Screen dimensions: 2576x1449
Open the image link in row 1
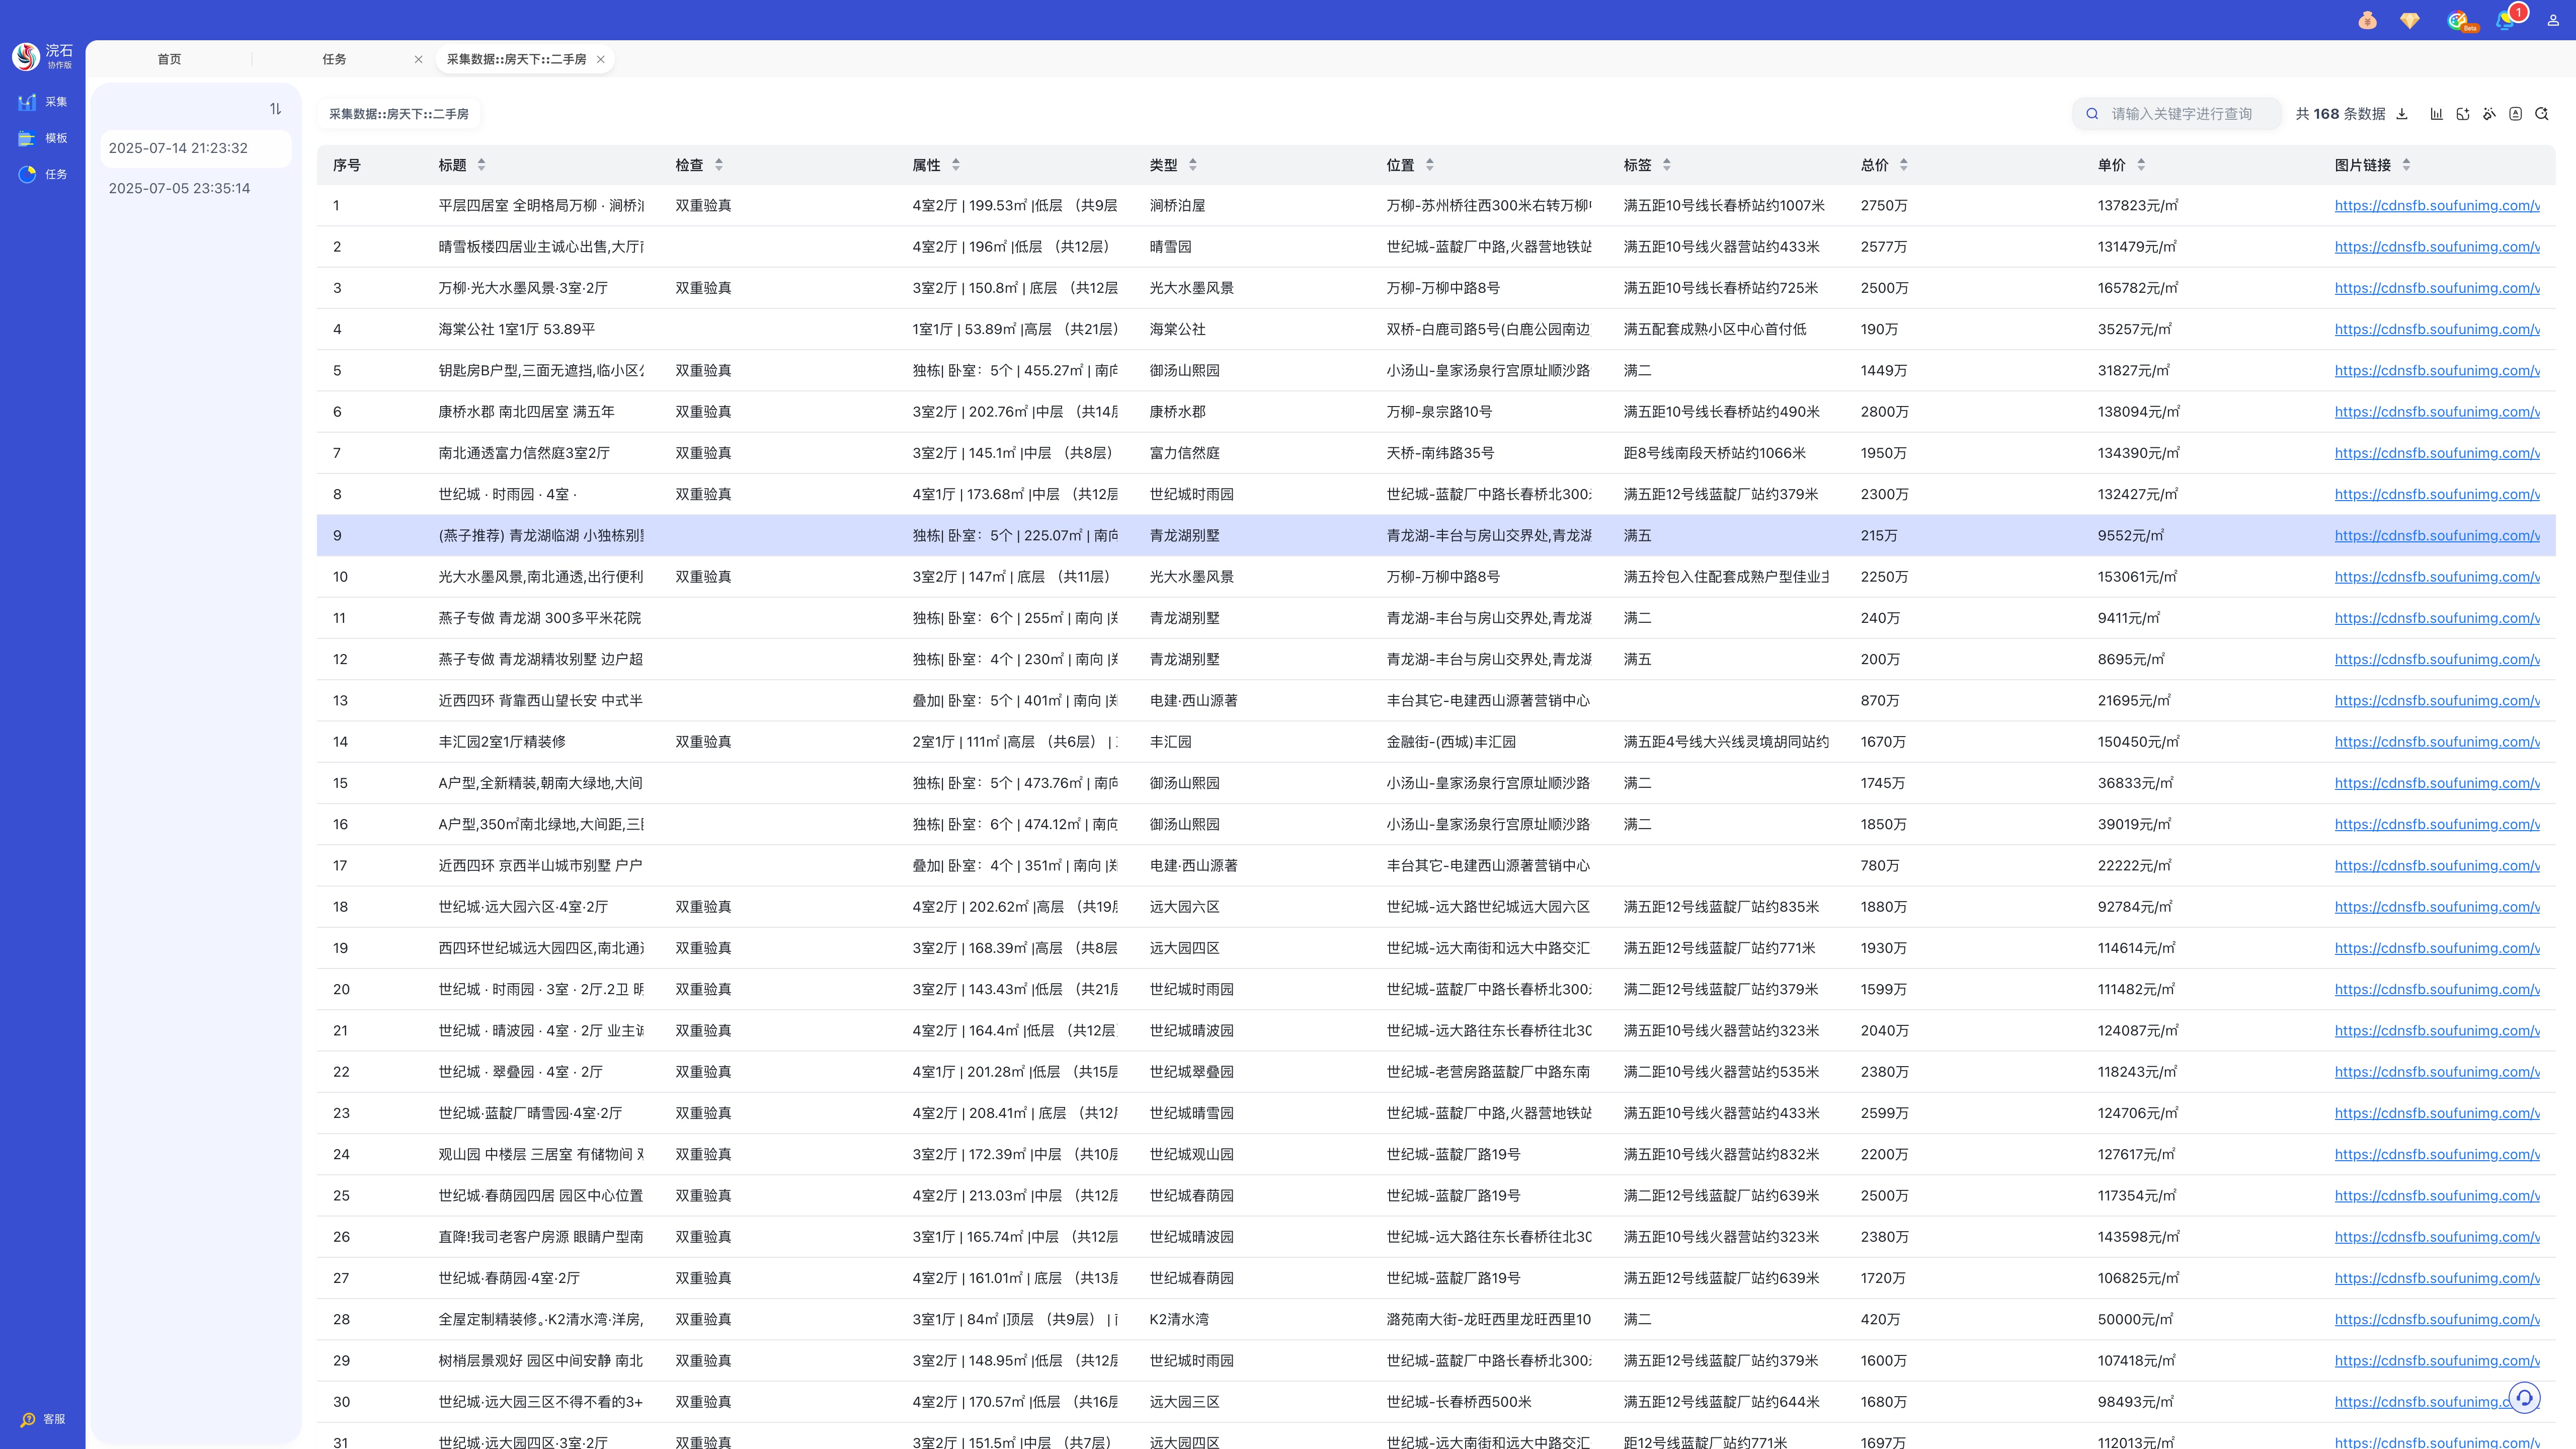(x=2436, y=206)
